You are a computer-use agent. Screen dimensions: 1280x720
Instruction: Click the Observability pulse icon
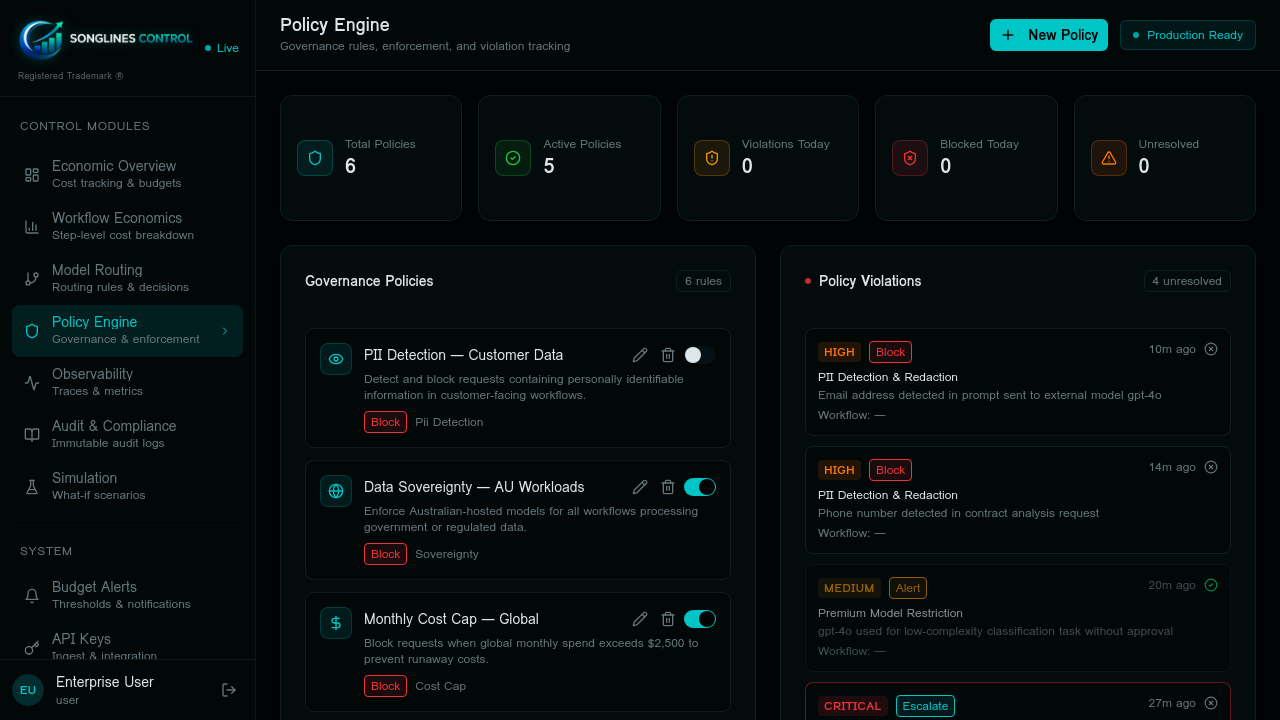click(32, 383)
